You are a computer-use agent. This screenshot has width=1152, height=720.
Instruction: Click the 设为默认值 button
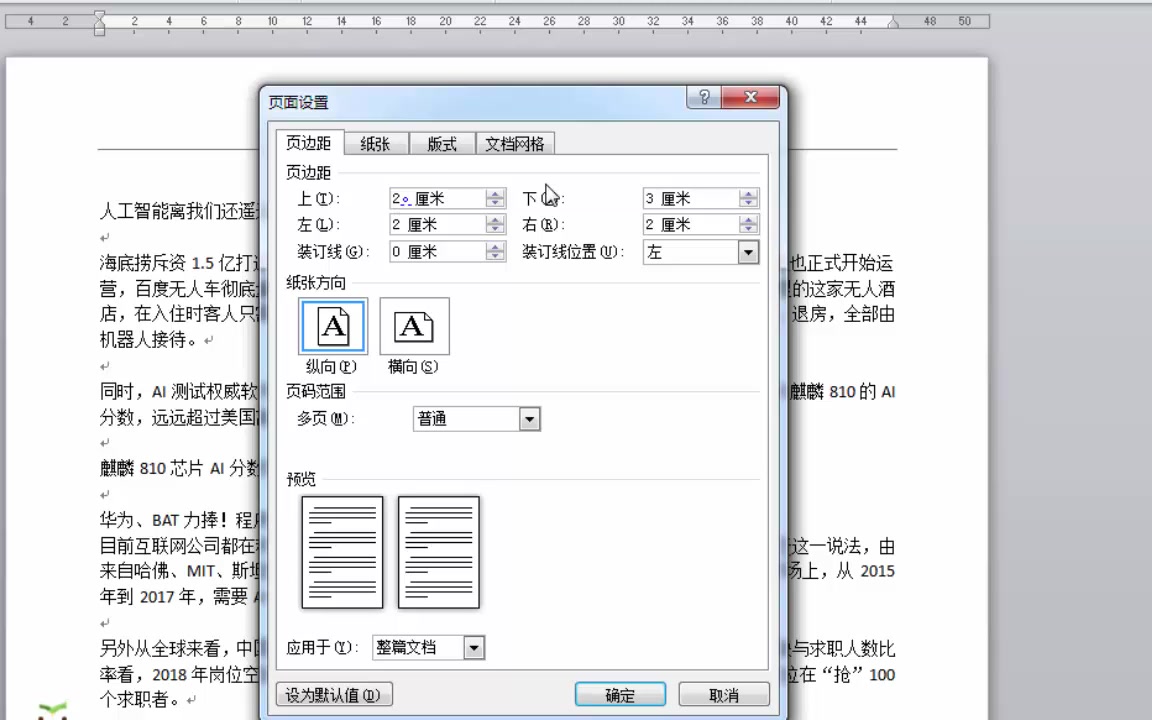tap(333, 694)
